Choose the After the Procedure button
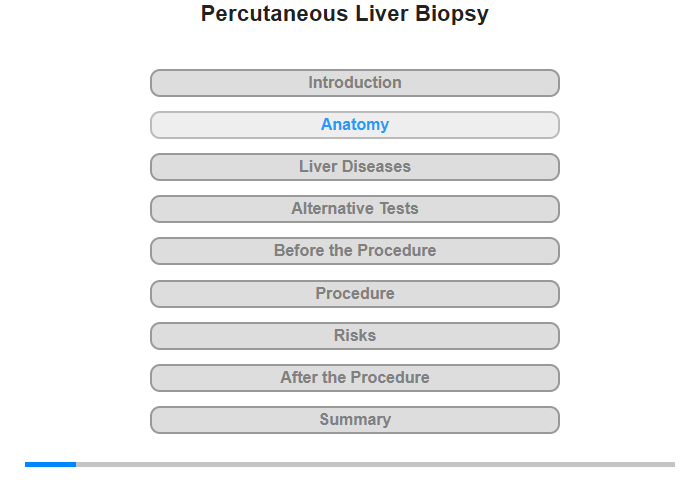Image resolution: width=700 pixels, height=480 pixels. (x=355, y=378)
